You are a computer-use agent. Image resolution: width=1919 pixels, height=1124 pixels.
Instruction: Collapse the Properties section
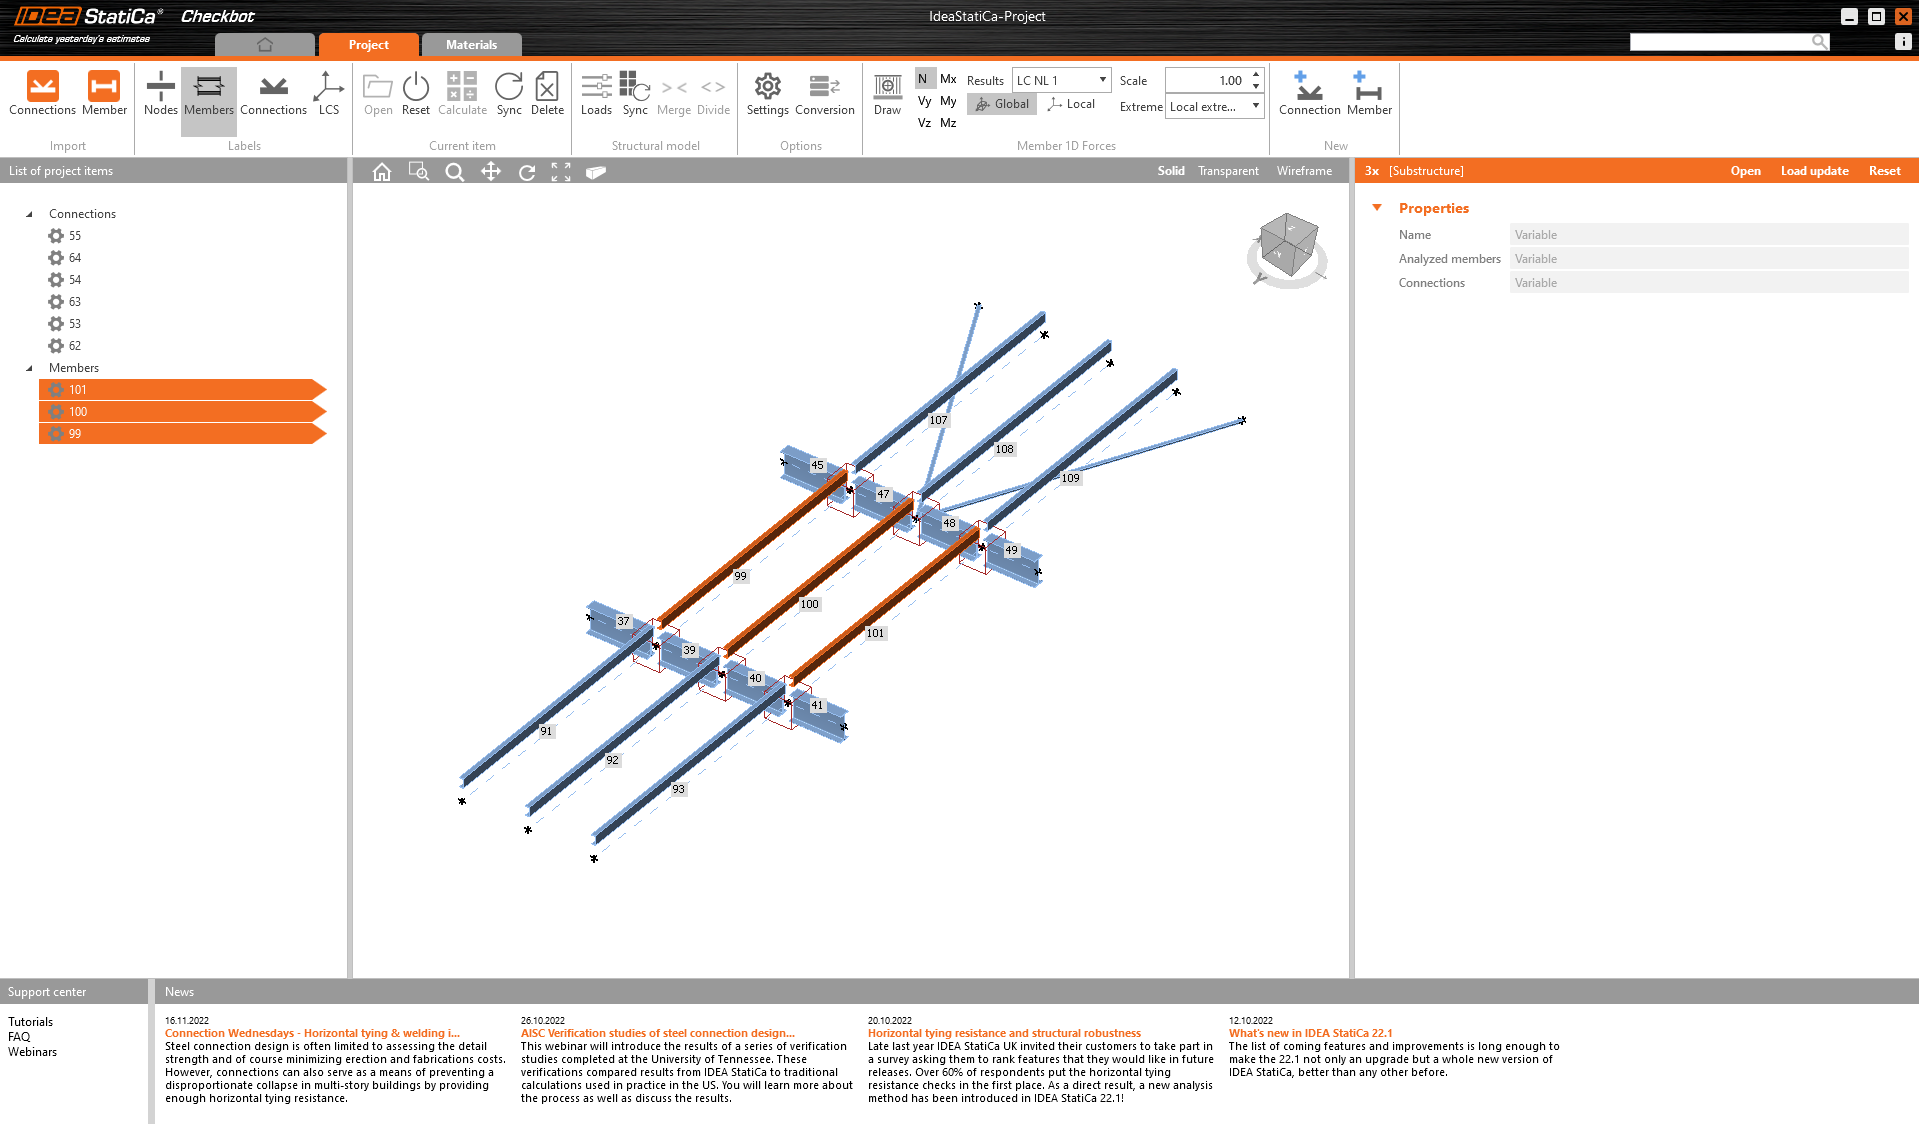1377,208
